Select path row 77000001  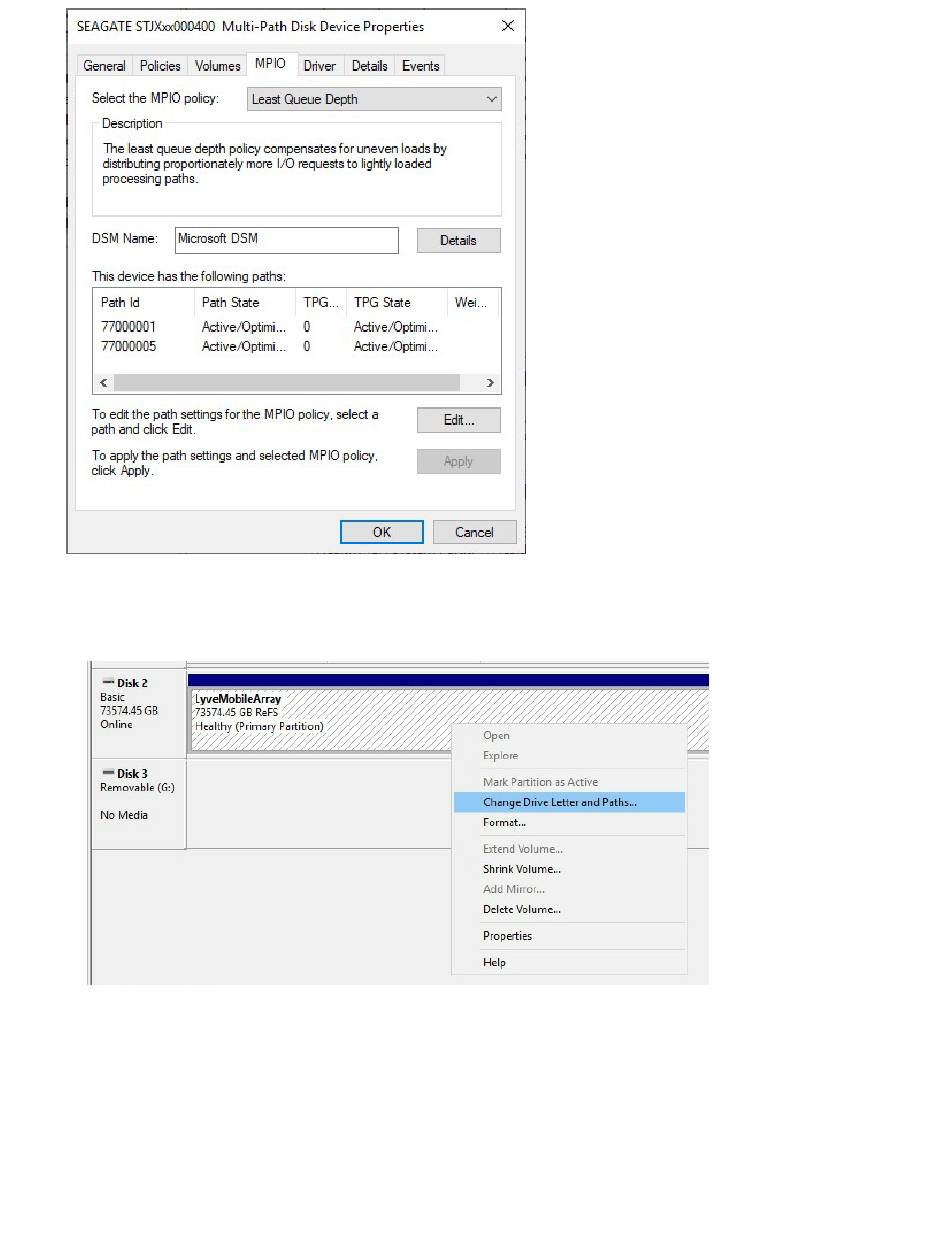pyautogui.click(x=296, y=327)
